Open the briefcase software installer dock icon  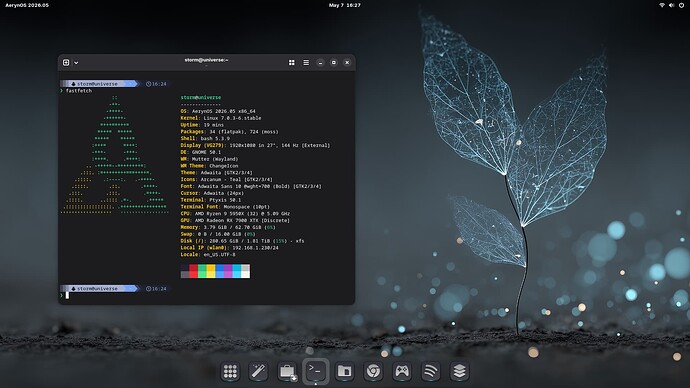tap(287, 372)
